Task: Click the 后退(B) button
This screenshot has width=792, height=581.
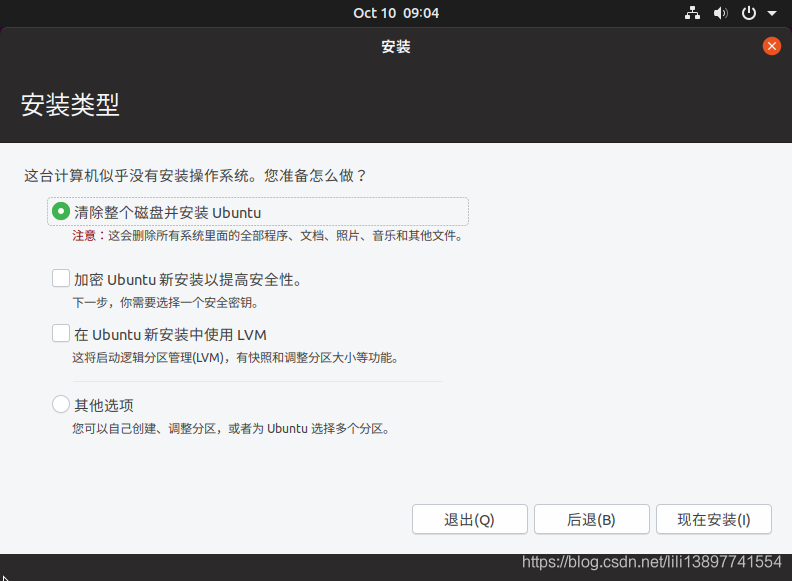Action: coord(591,519)
